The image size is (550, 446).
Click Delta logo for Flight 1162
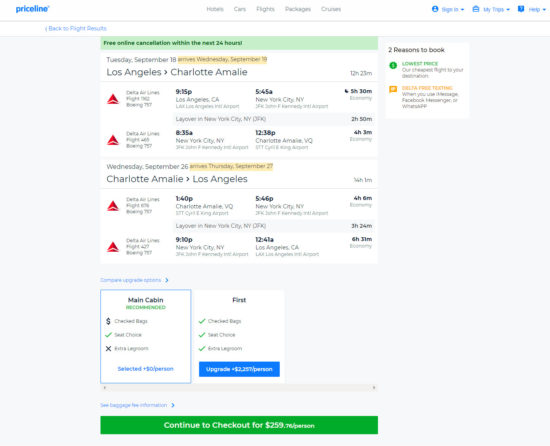click(113, 99)
